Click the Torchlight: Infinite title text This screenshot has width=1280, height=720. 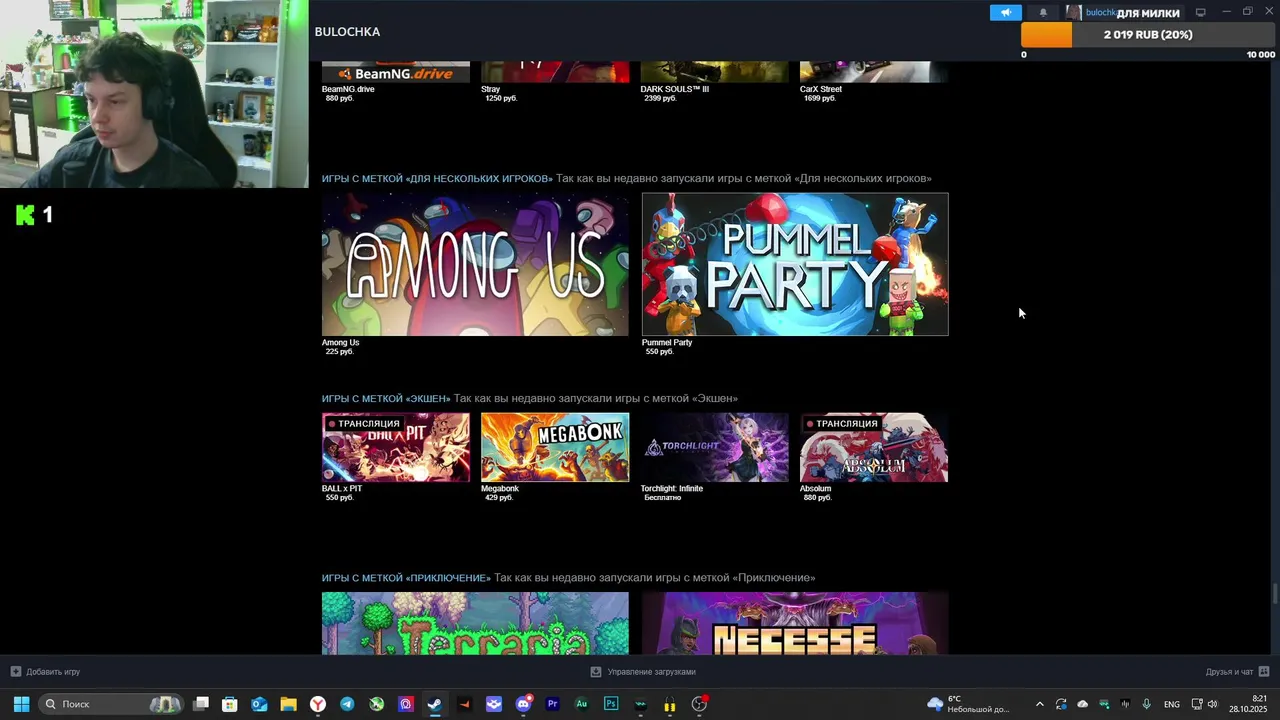coord(672,489)
